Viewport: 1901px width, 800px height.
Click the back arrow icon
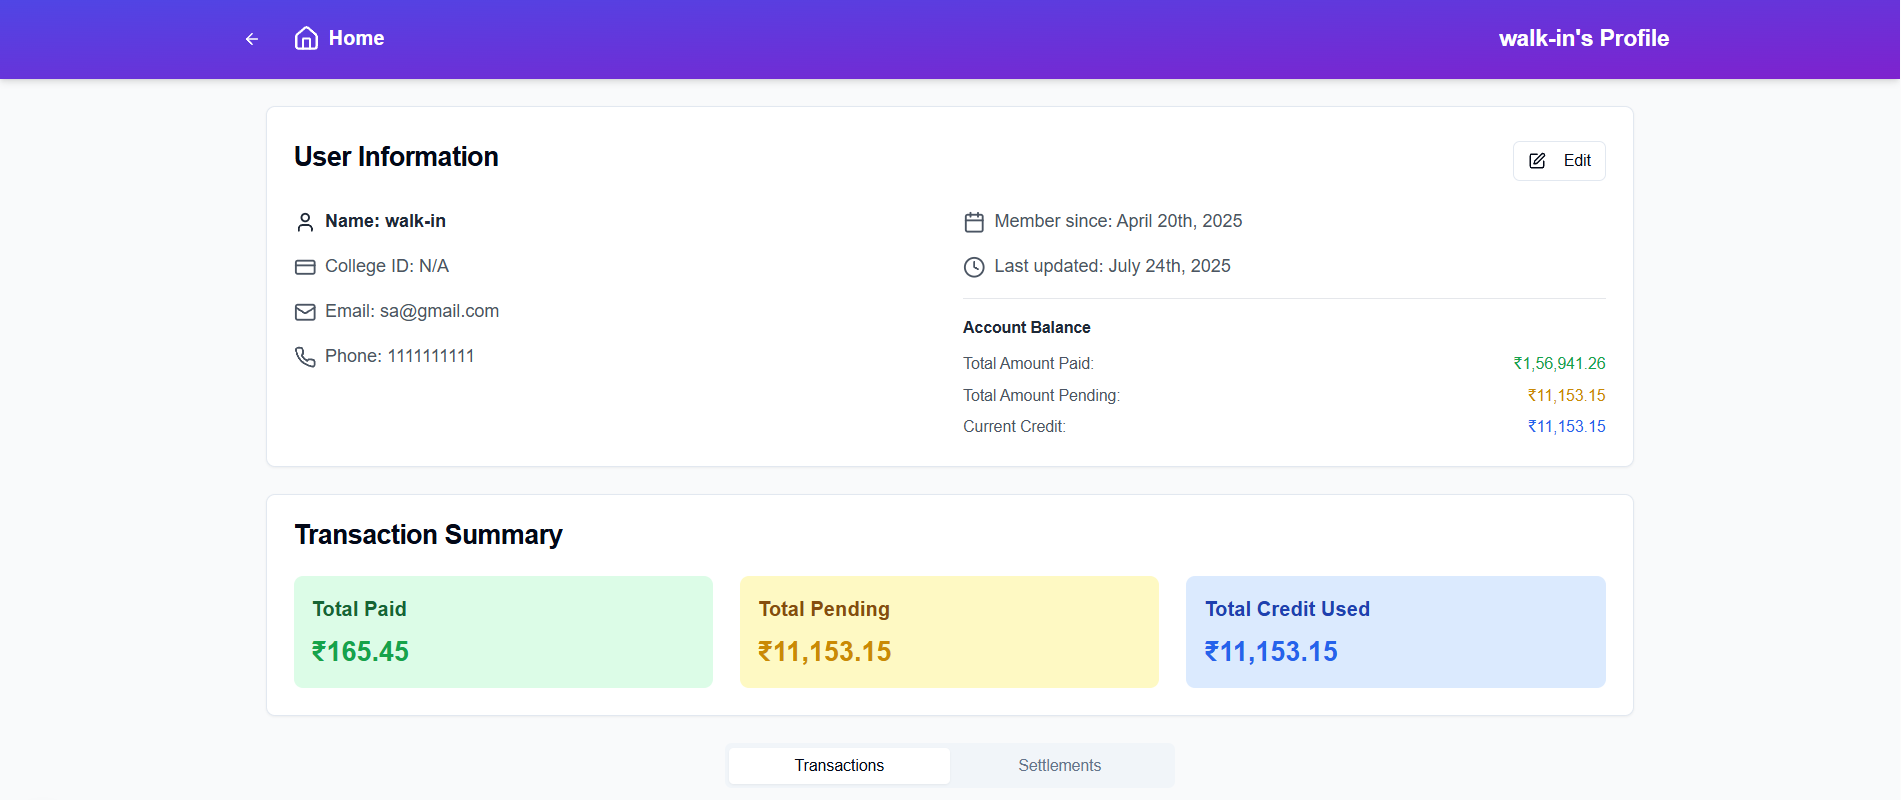(x=252, y=39)
